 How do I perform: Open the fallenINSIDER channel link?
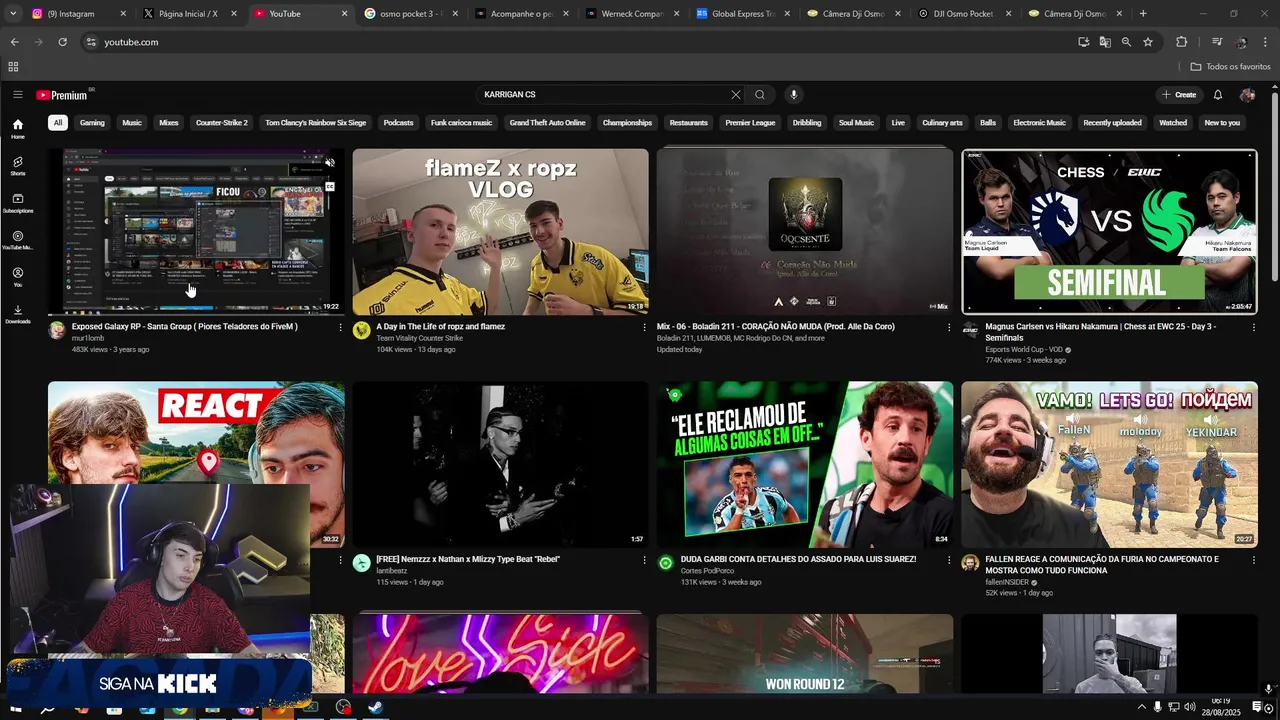click(x=1007, y=582)
